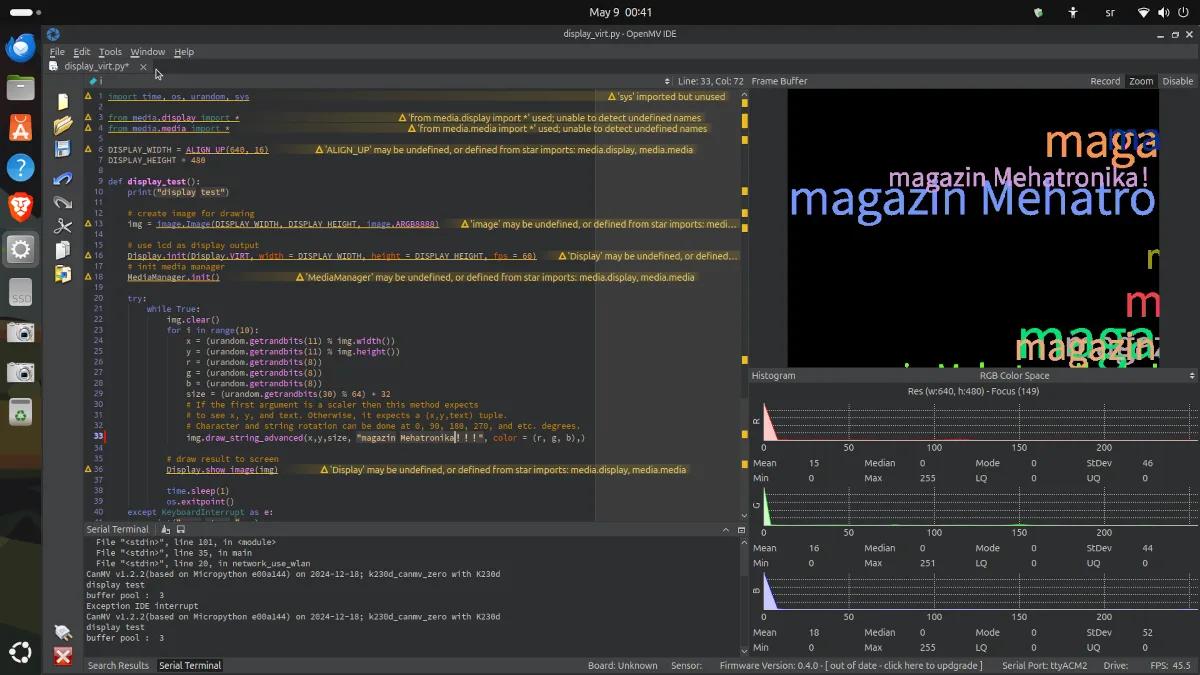Click 'Exception IDE interrupt' in terminal output
The height and width of the screenshot is (675, 1200).
pos(142,606)
